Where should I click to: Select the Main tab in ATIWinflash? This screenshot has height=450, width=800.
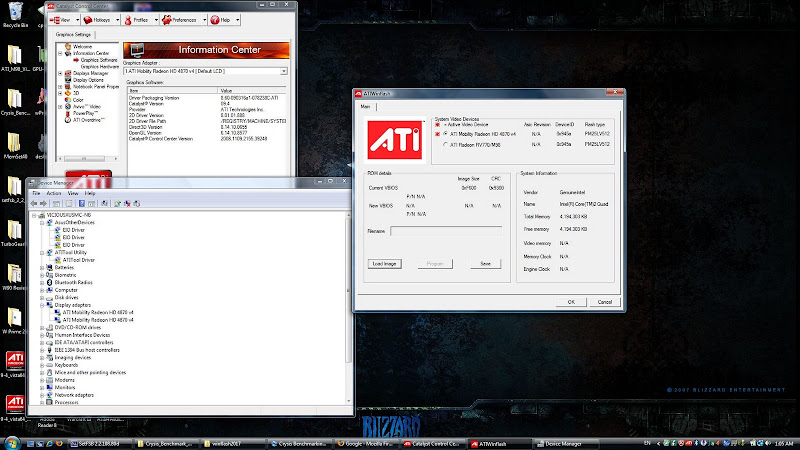(365, 107)
